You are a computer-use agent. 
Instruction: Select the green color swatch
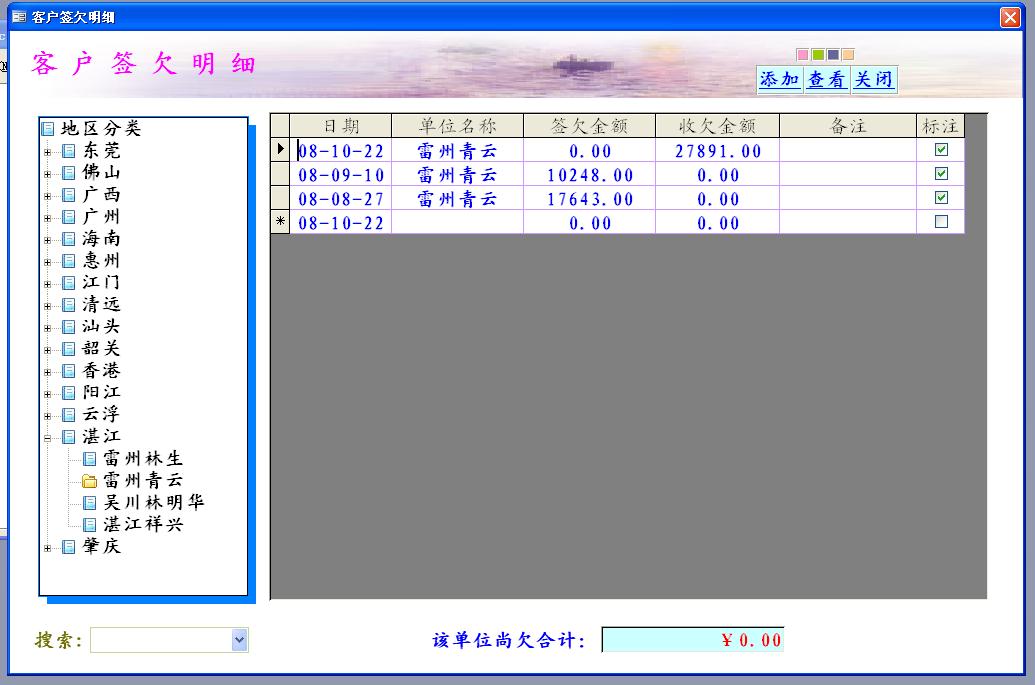click(x=818, y=55)
